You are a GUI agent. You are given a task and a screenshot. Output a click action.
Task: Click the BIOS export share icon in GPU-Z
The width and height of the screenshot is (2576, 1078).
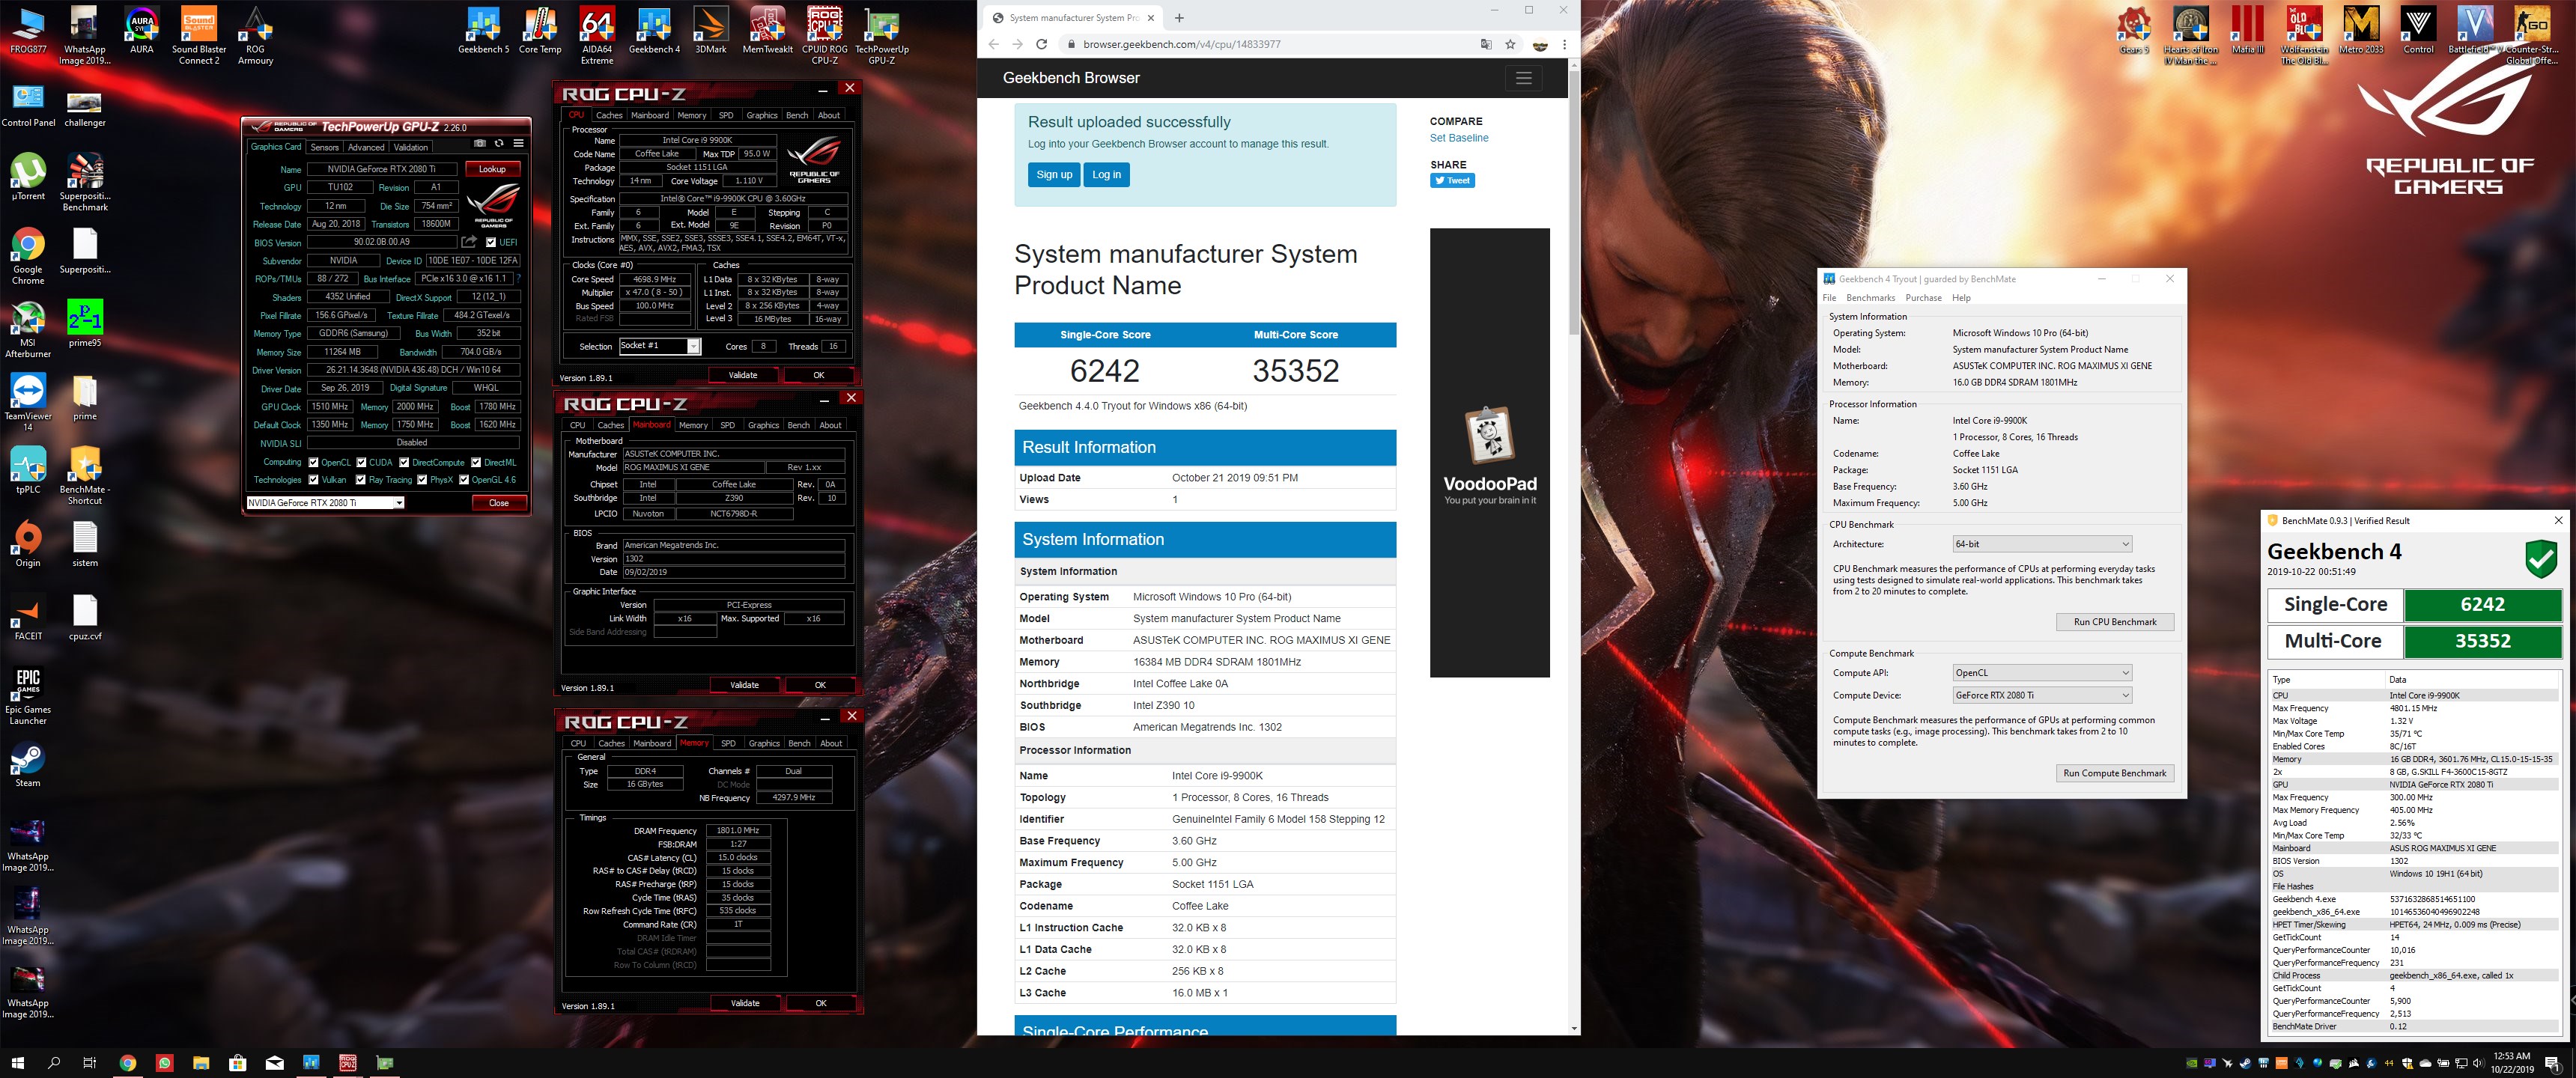coord(469,242)
